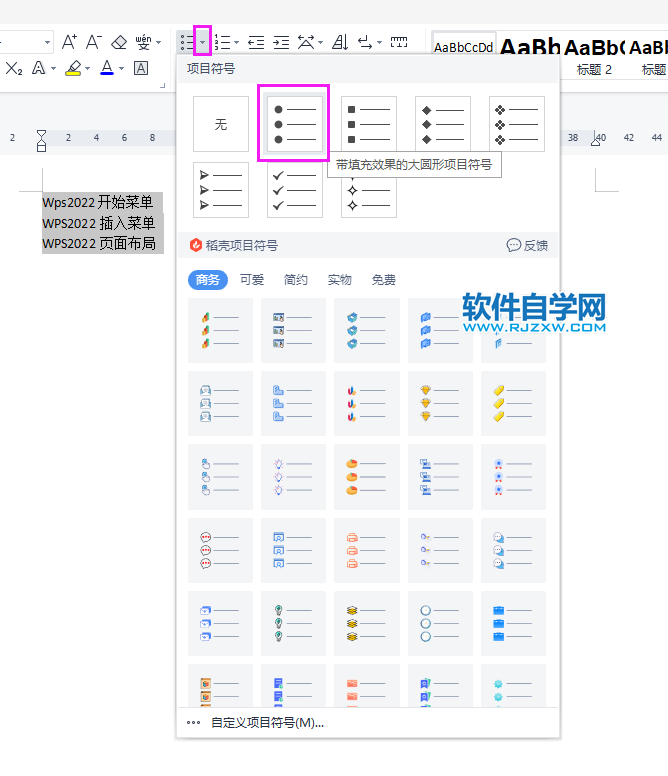This screenshot has width=668, height=776.
Task: Open the phonetic guide dropdown arrow
Action: click(158, 43)
